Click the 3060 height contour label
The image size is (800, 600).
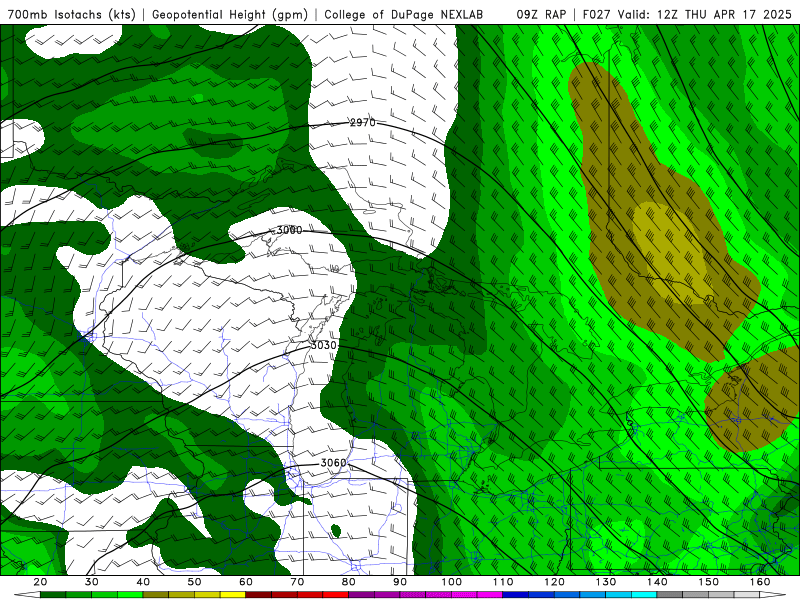(333, 463)
